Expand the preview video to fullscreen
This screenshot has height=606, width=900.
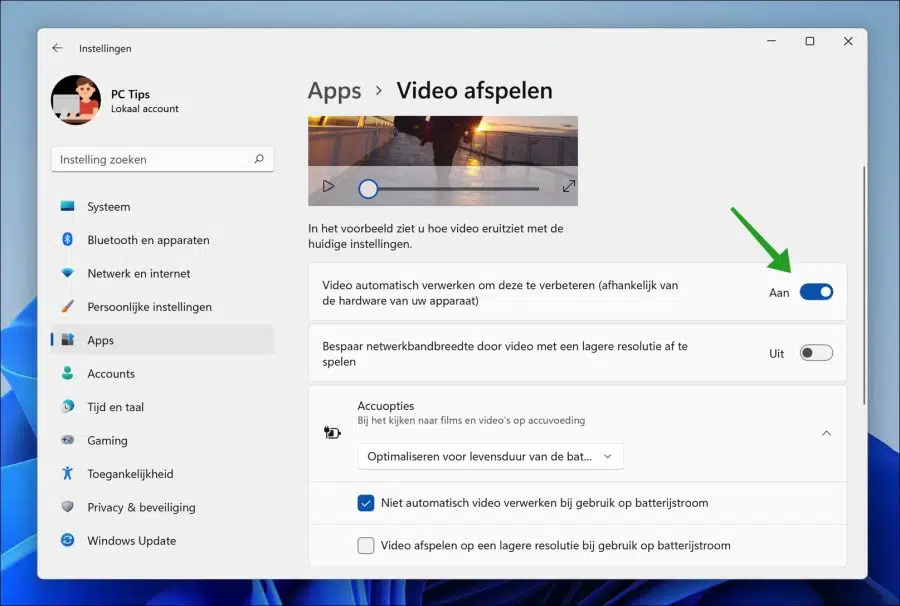pyautogui.click(x=568, y=186)
